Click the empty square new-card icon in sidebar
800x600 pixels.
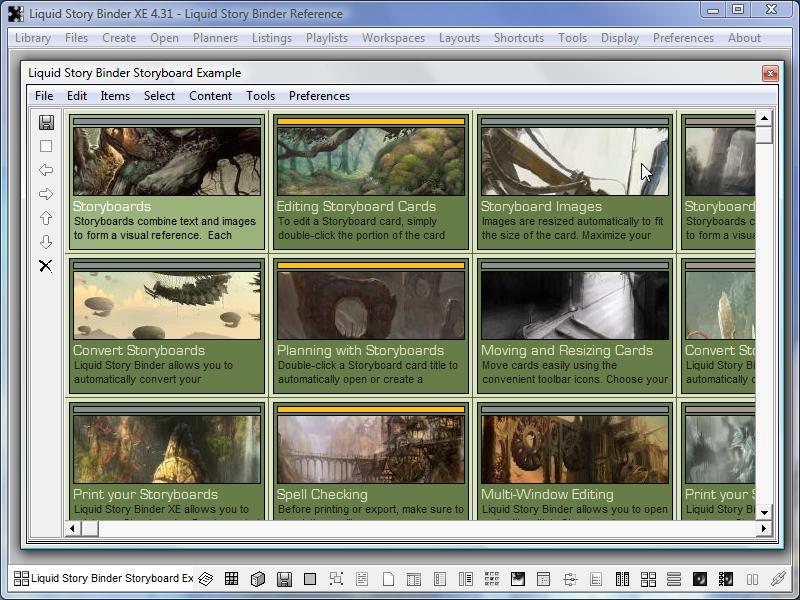tap(46, 146)
